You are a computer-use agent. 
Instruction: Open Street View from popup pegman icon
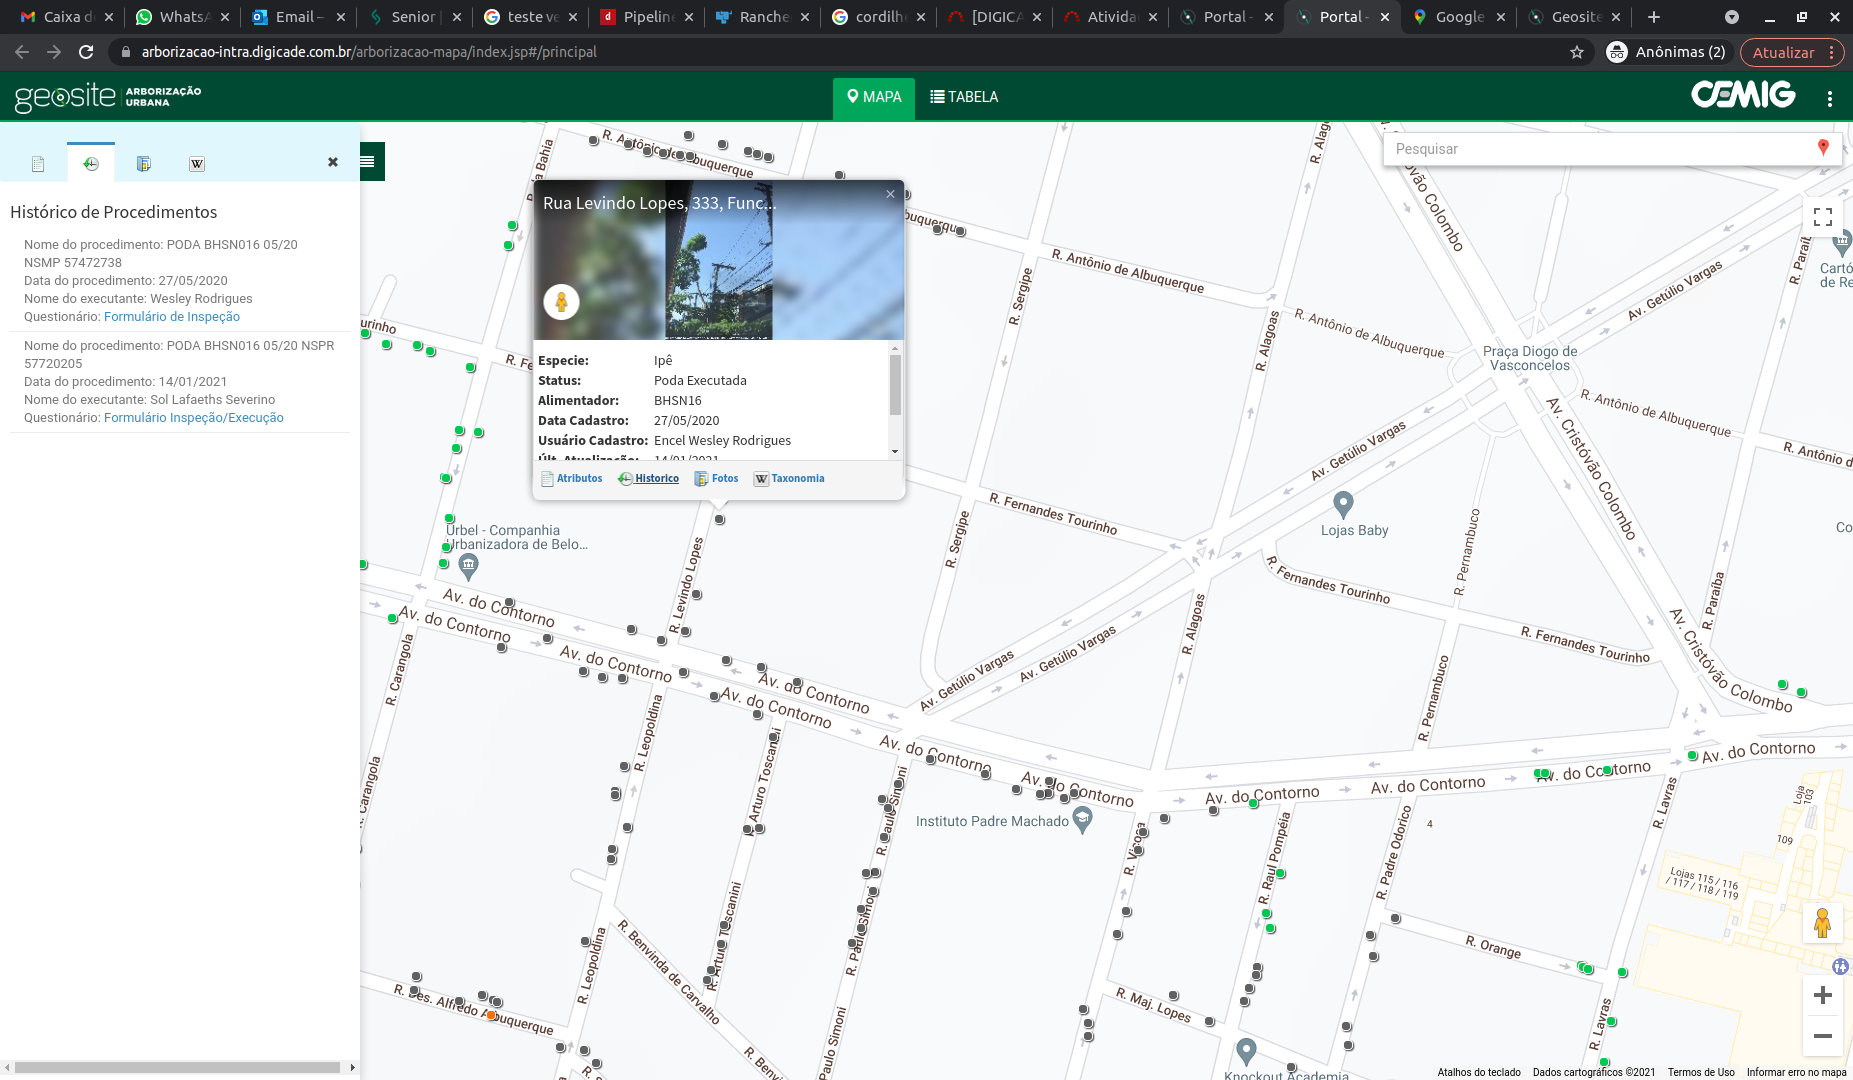[x=561, y=301]
